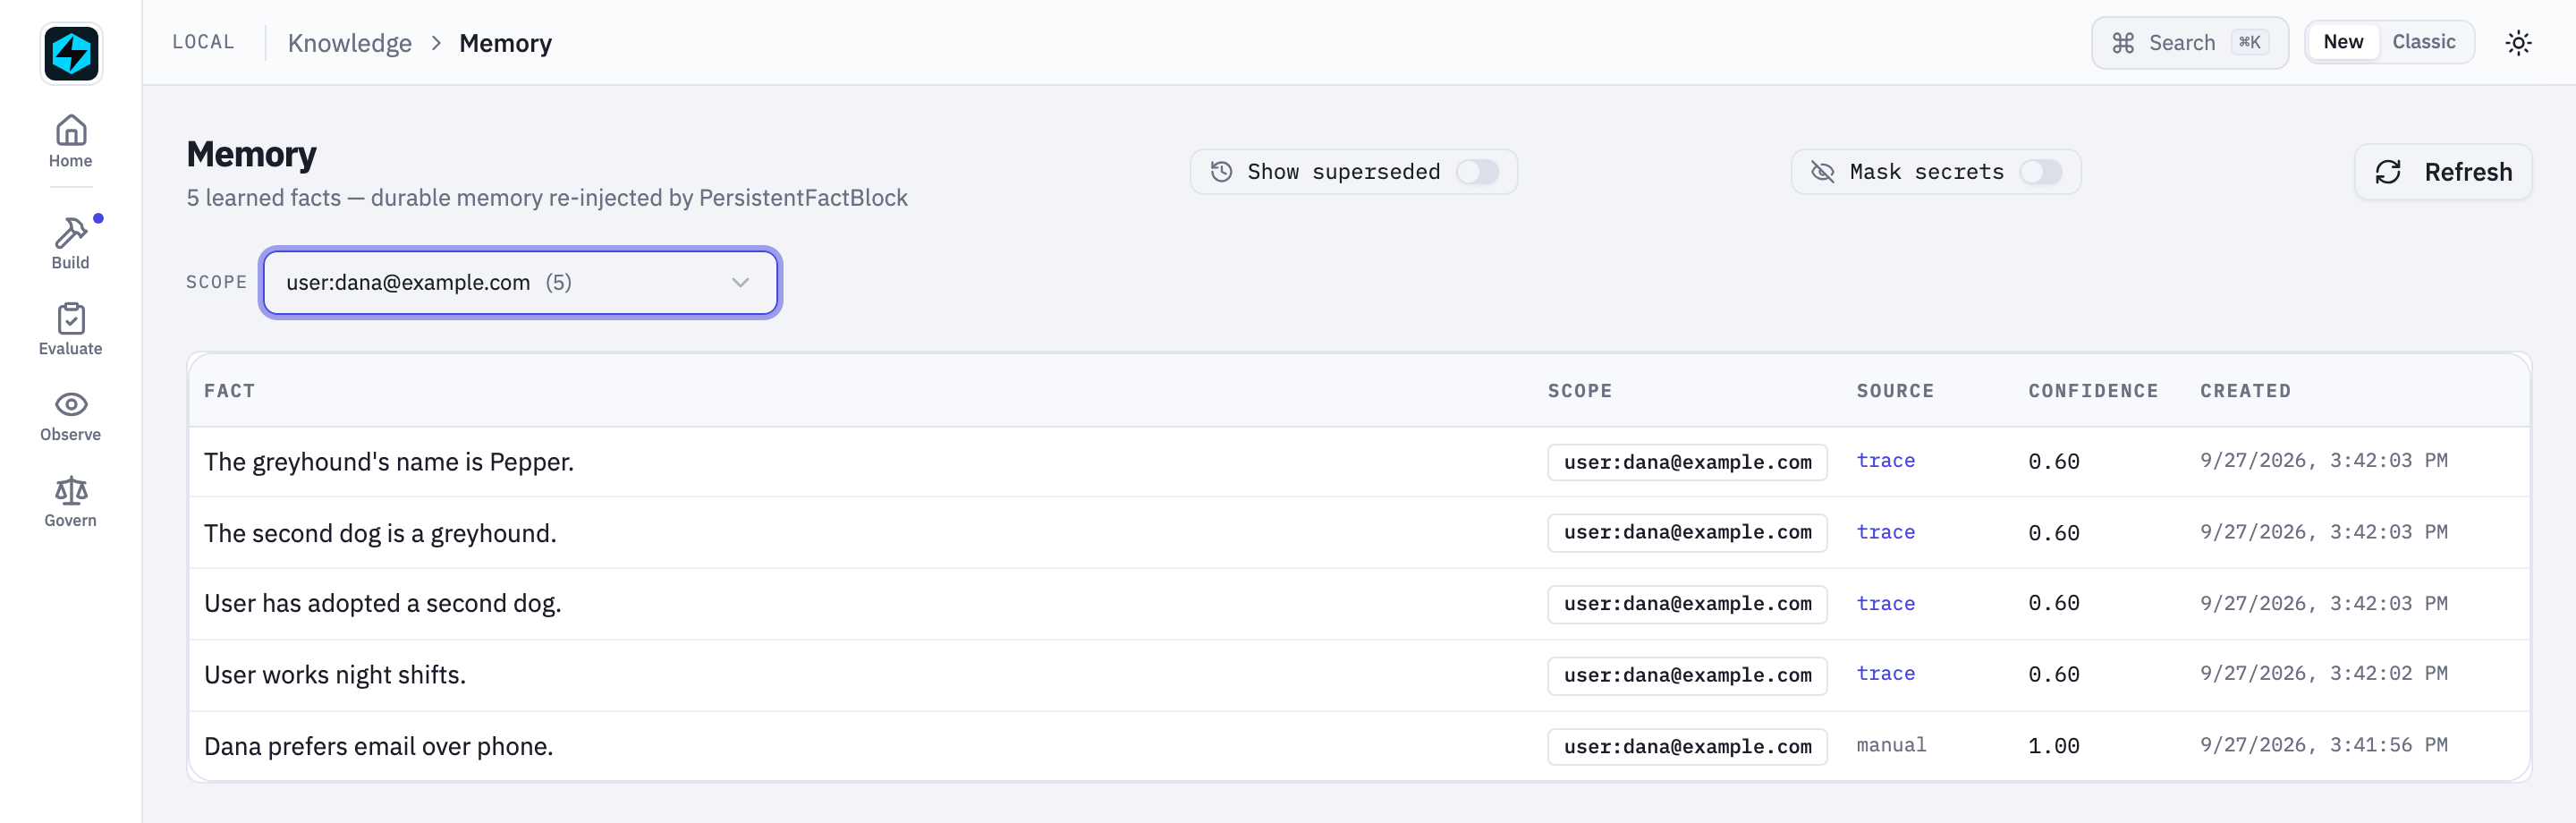Select the fact "The second dog is a greyhound."
The image size is (2576, 823).
coord(380,533)
